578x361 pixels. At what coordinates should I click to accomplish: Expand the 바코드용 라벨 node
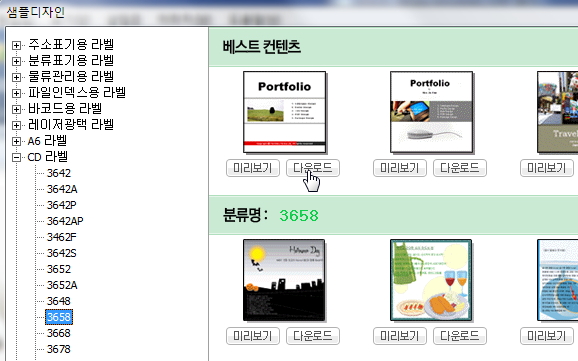click(x=16, y=109)
